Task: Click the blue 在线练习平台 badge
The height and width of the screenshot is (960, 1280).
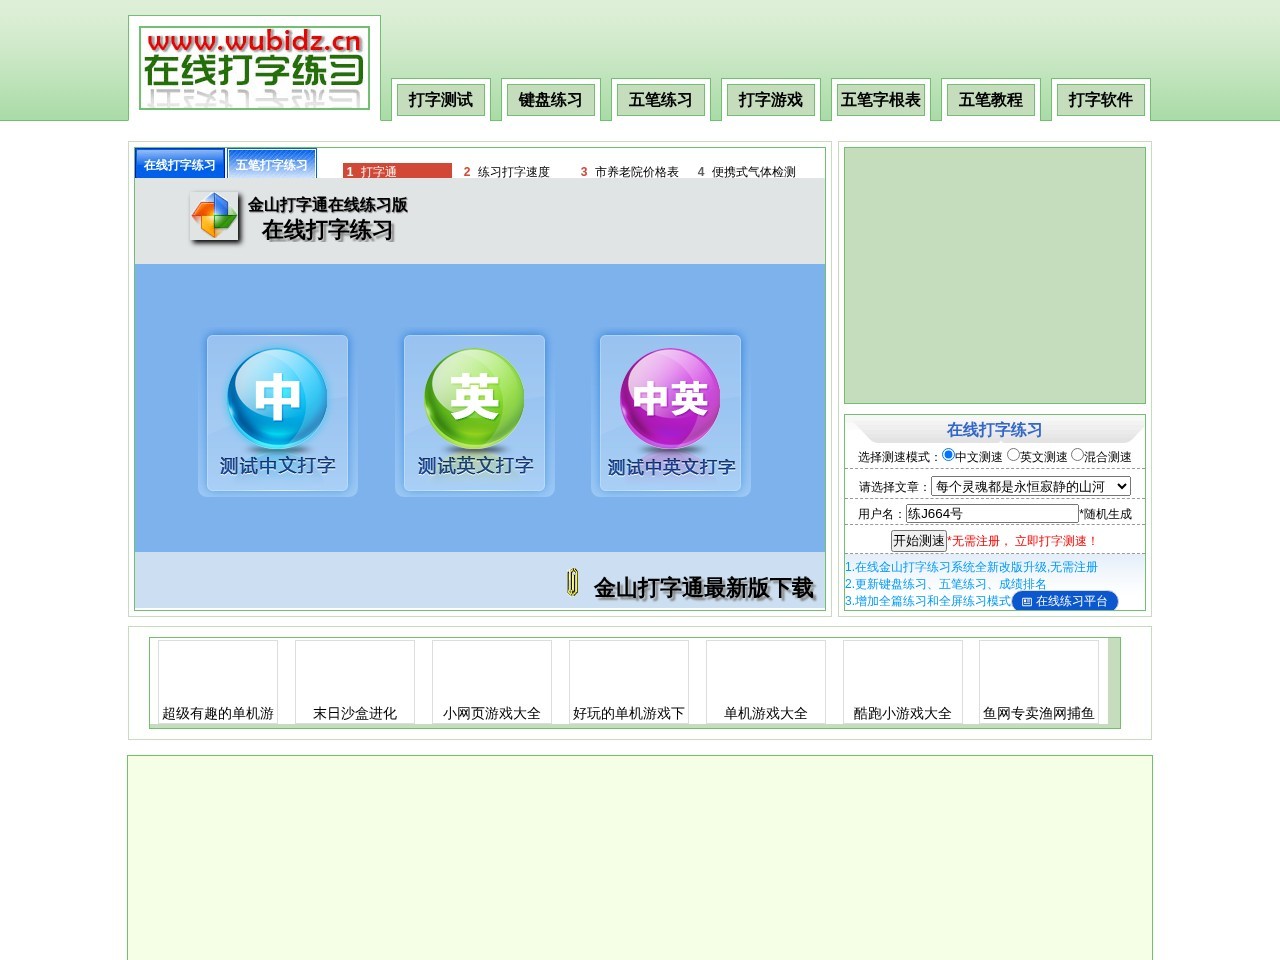Action: 1065,601
